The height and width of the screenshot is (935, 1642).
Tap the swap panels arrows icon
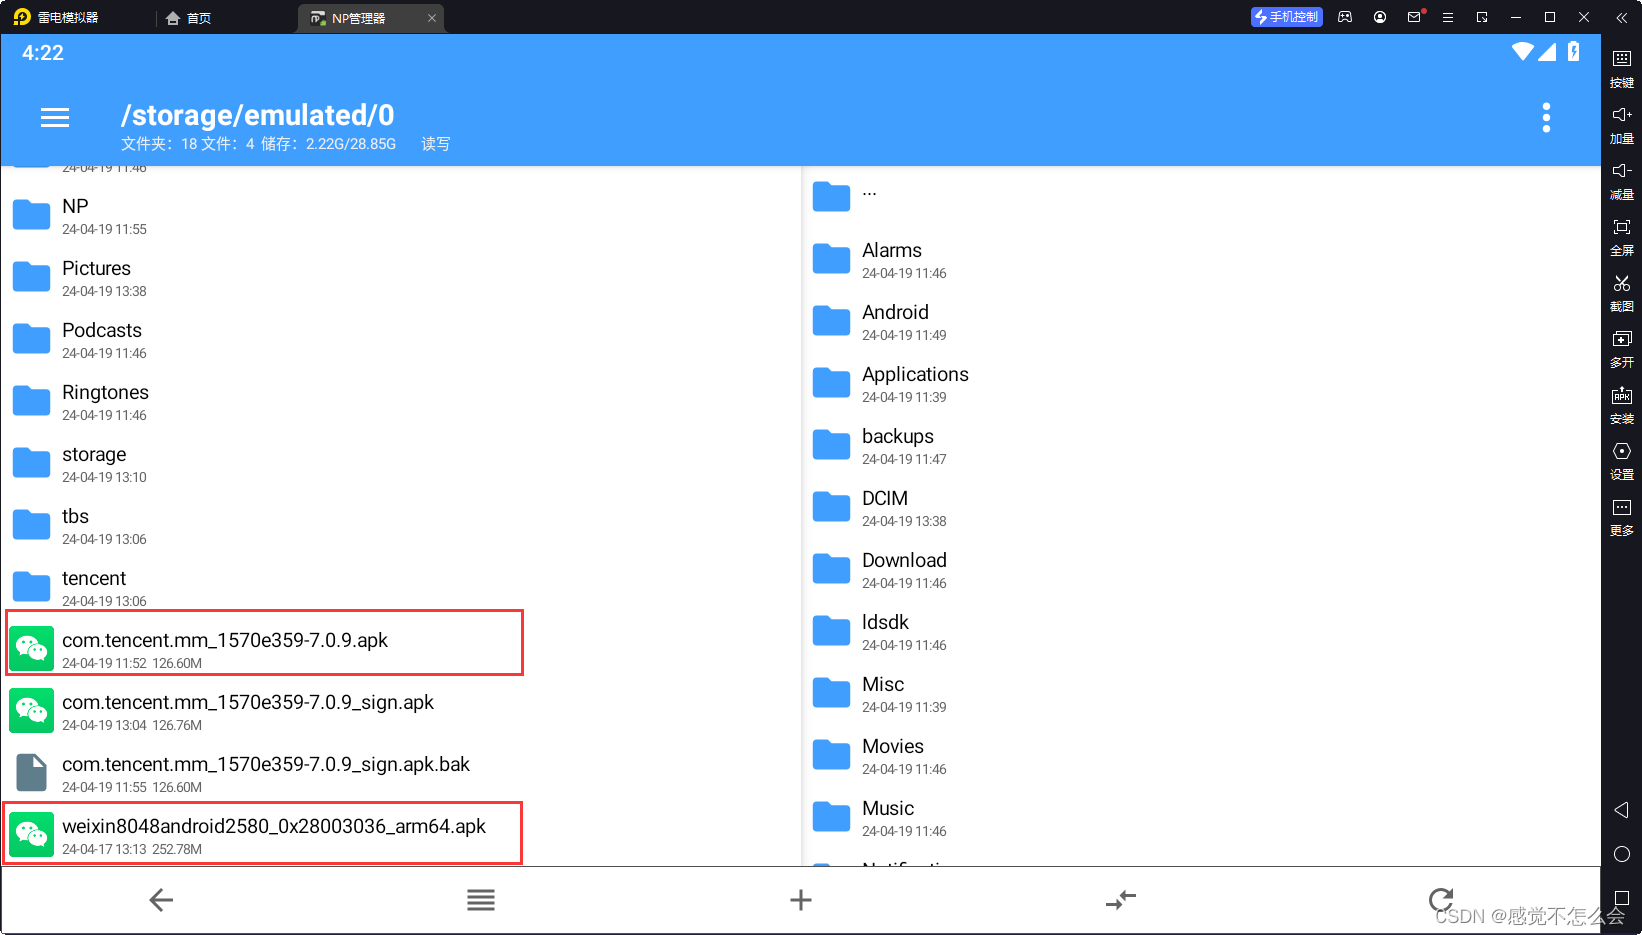[x=1121, y=900]
